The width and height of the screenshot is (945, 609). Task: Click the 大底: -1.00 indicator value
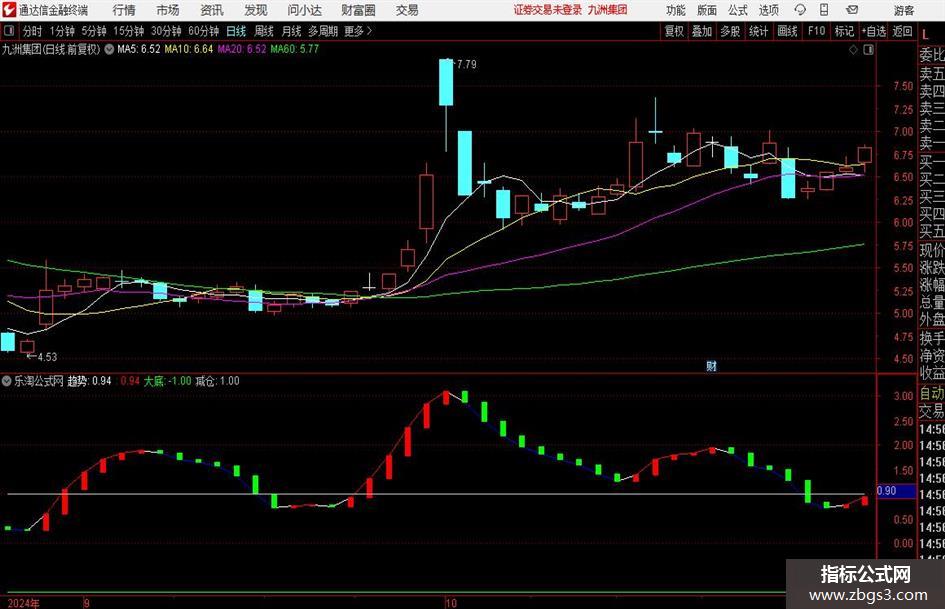[x=168, y=381]
